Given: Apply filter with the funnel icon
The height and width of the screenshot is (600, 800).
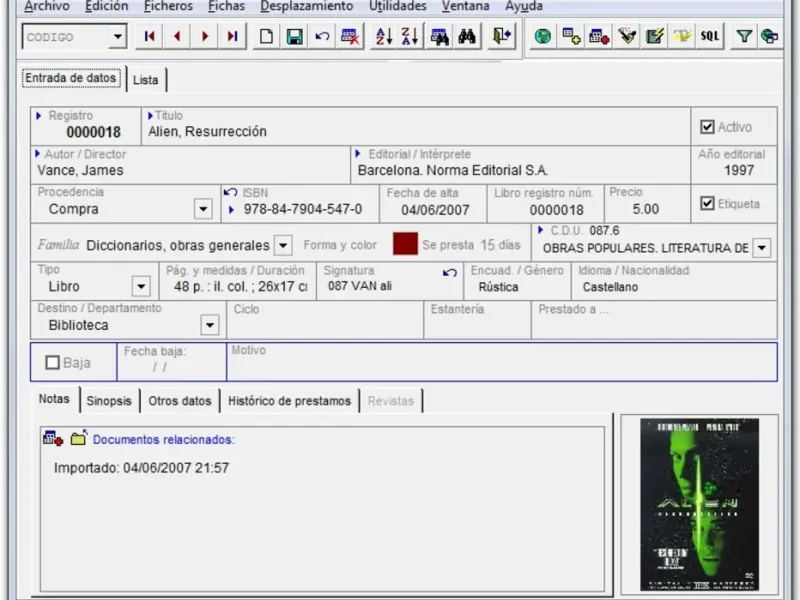Looking at the screenshot, I should (744, 36).
